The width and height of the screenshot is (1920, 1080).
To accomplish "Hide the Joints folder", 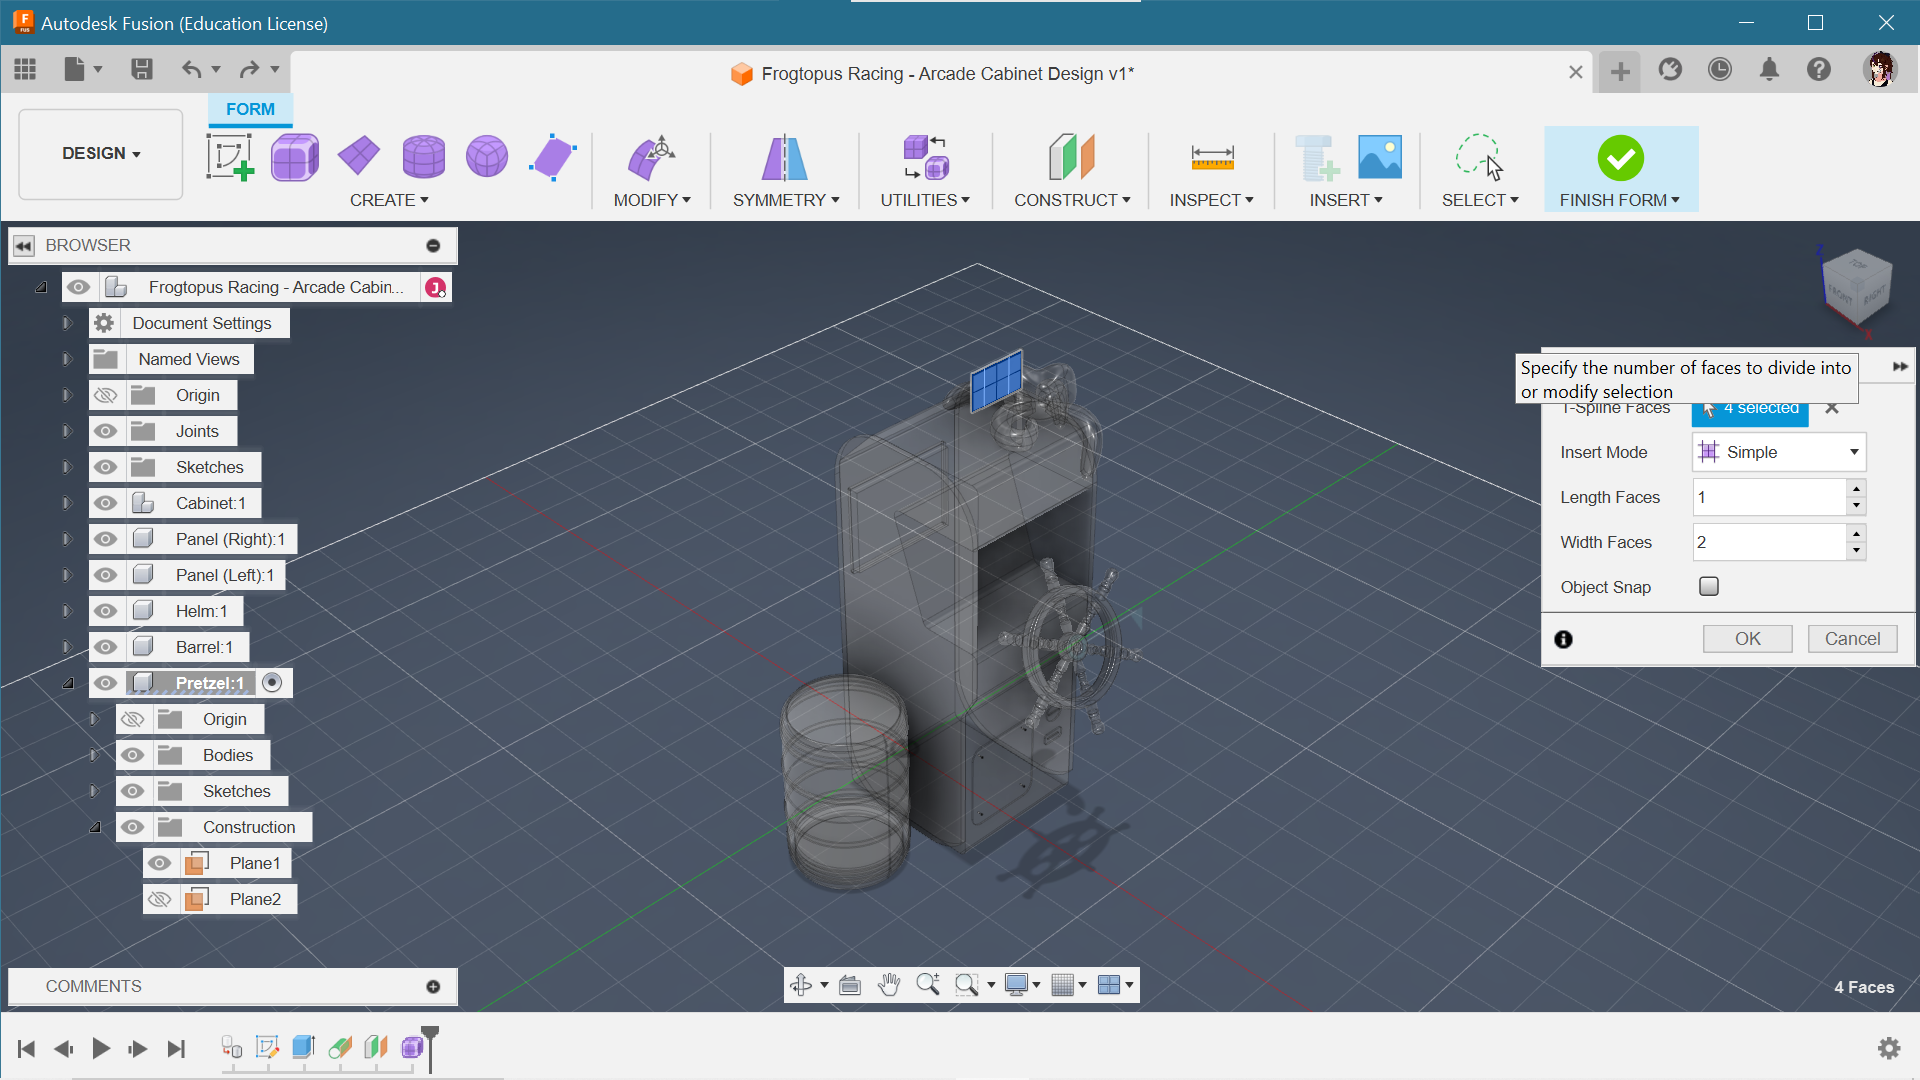I will [x=106, y=431].
